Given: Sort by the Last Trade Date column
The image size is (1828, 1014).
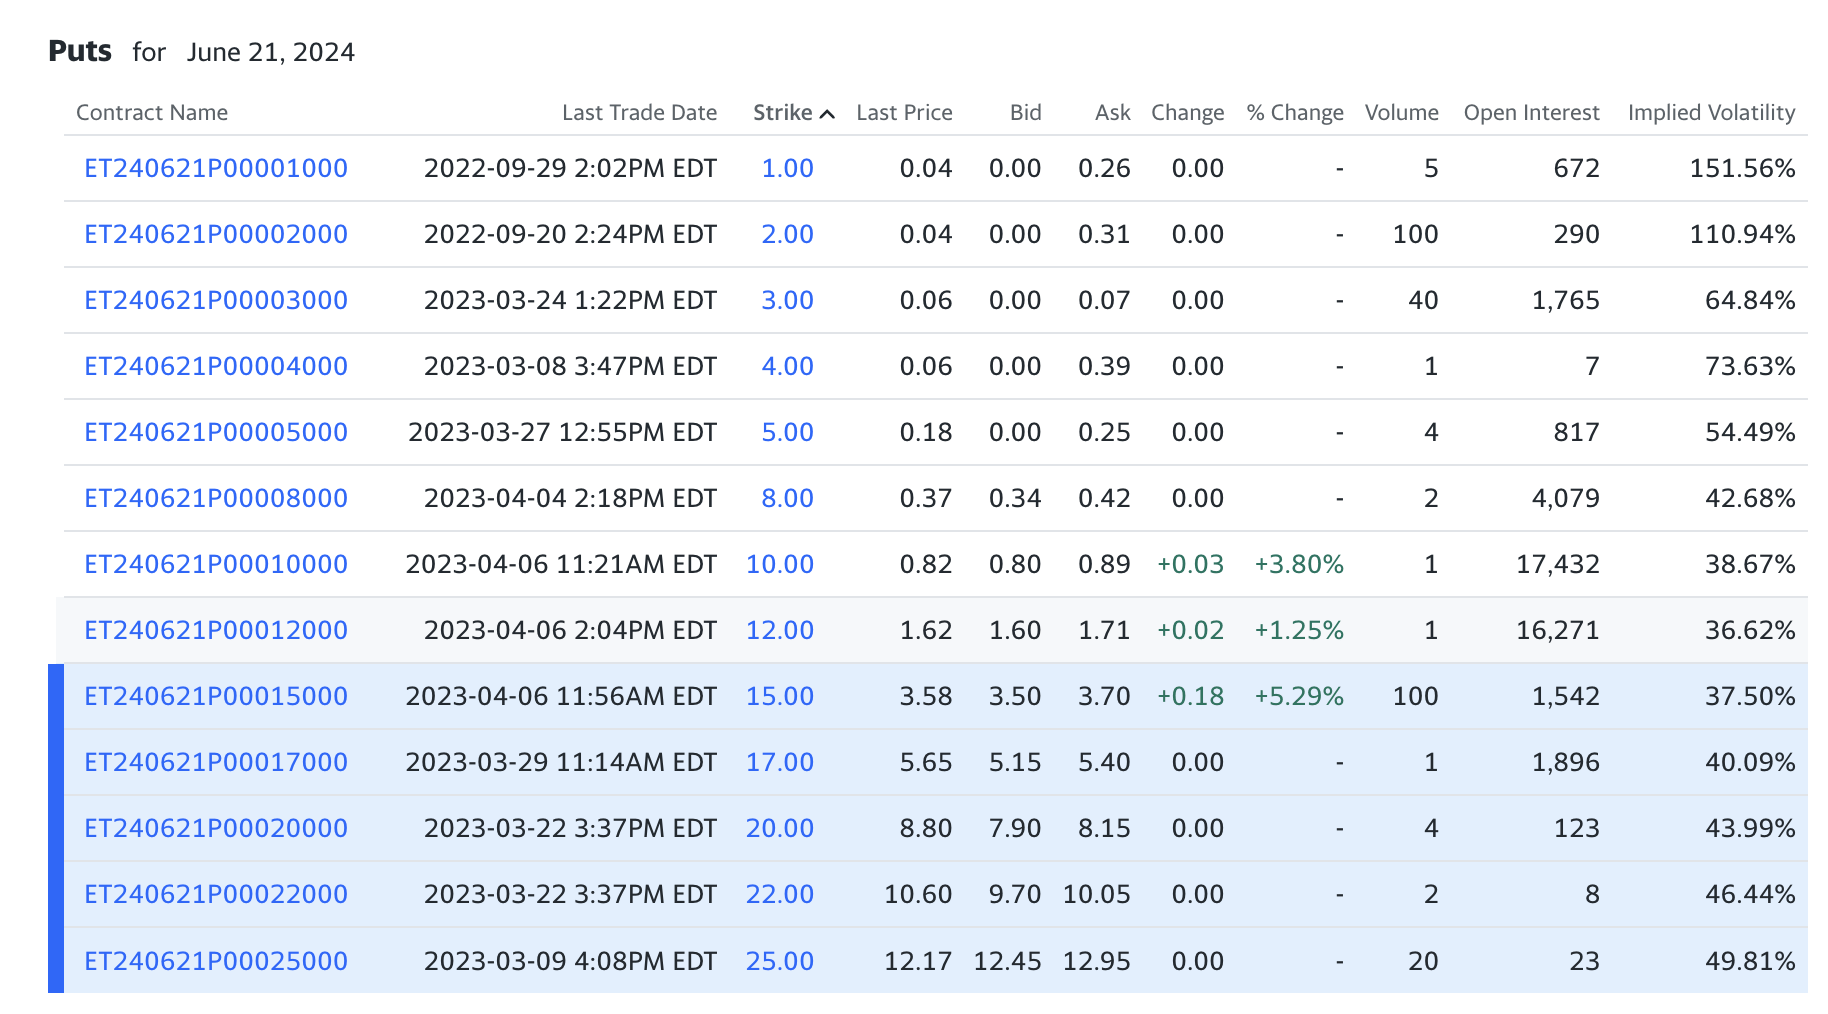Looking at the screenshot, I should click(x=639, y=113).
